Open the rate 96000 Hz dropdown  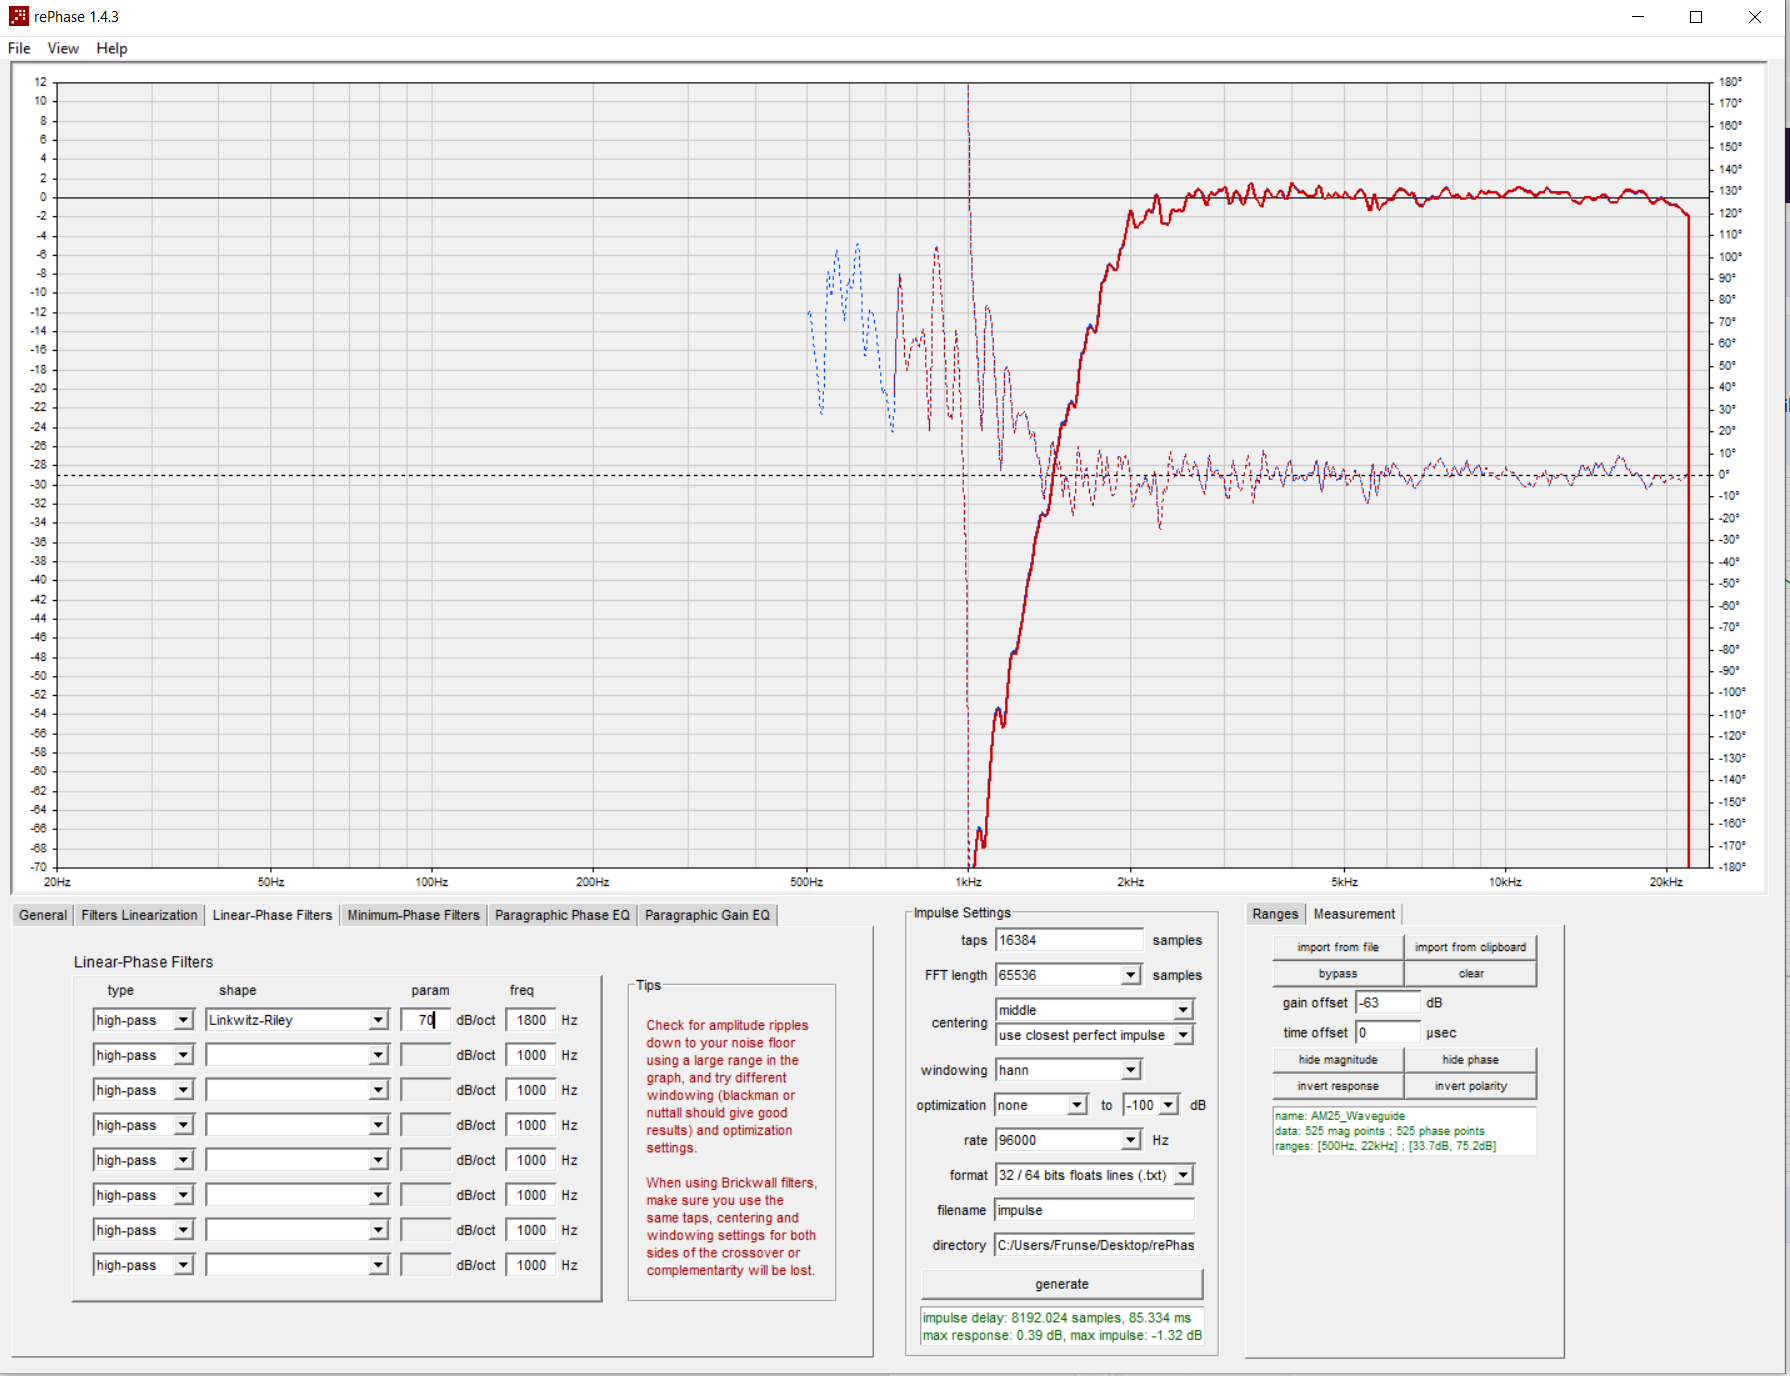click(1130, 1140)
